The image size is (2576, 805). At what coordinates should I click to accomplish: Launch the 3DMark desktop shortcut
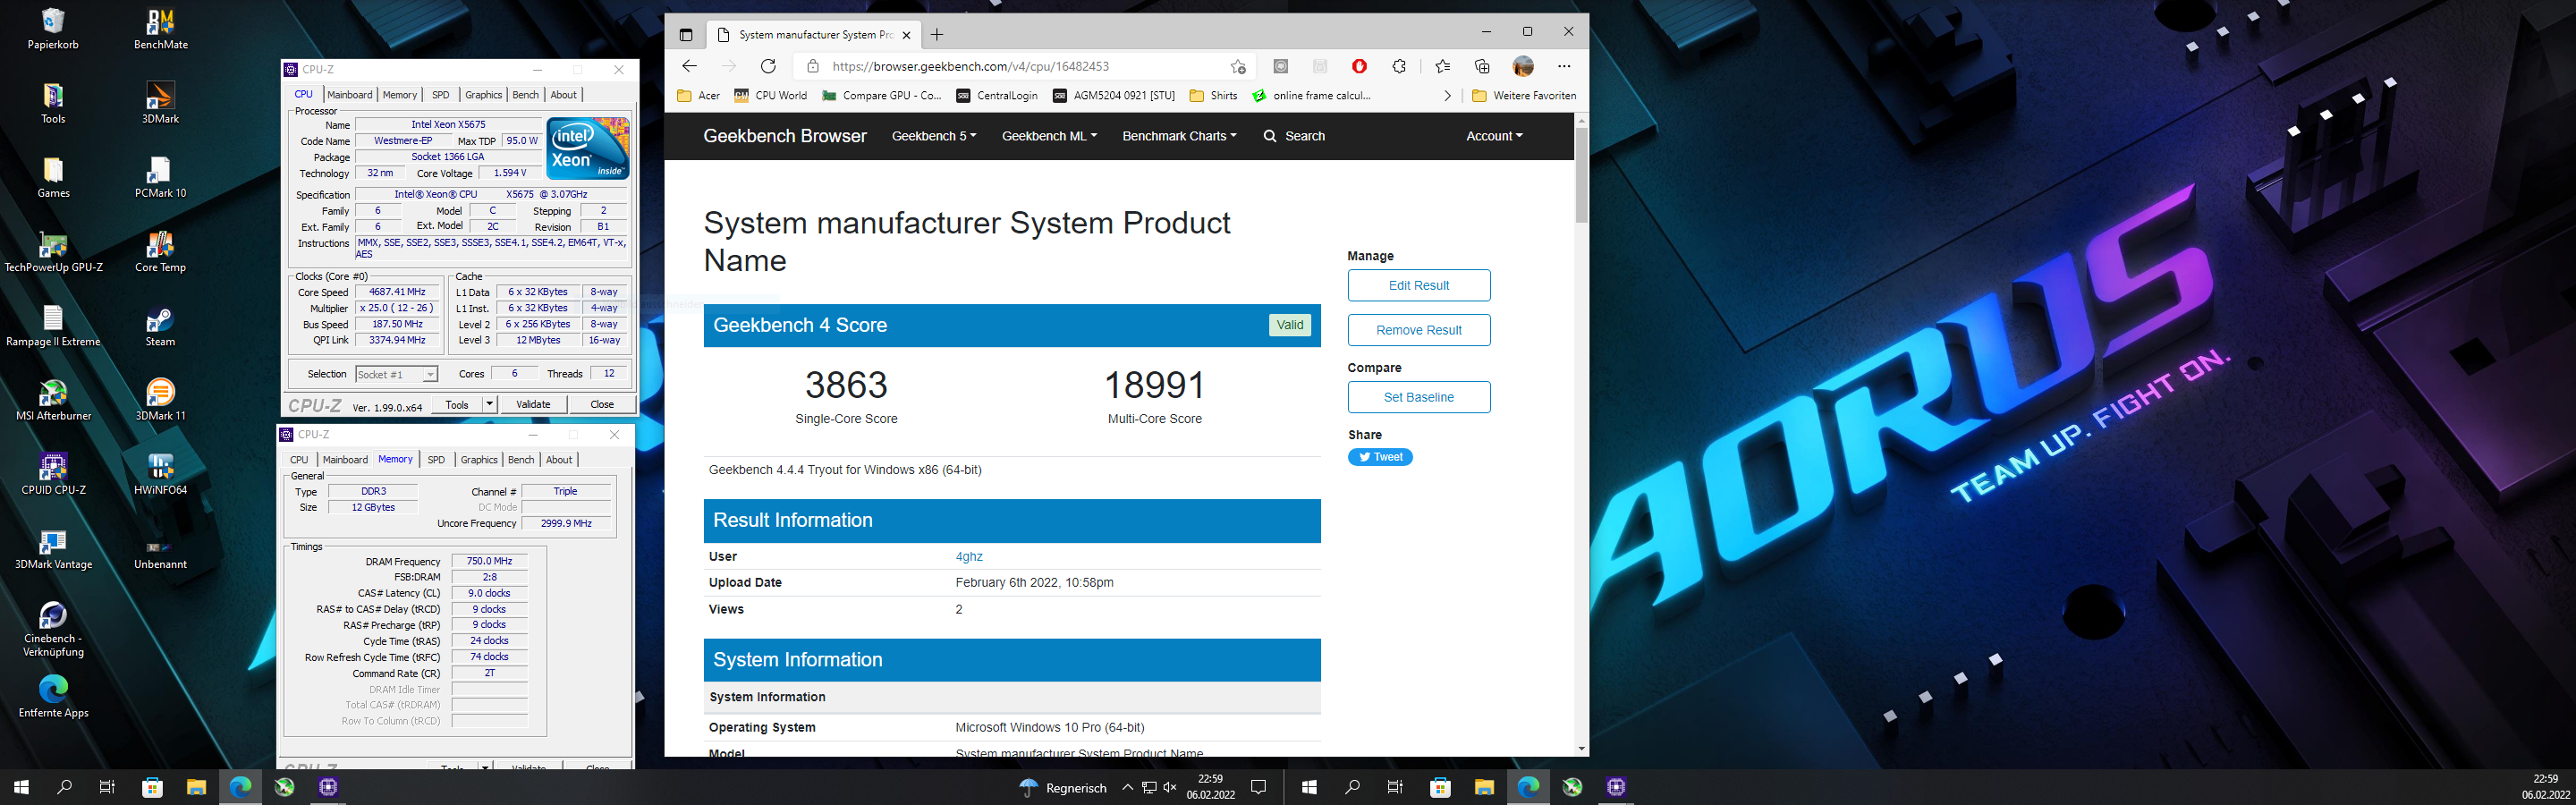click(x=161, y=103)
